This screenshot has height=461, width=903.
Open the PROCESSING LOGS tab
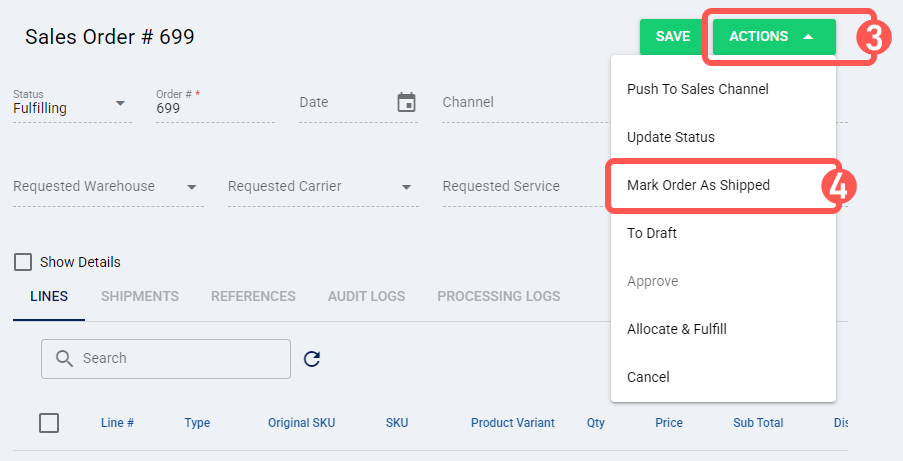[x=499, y=296]
